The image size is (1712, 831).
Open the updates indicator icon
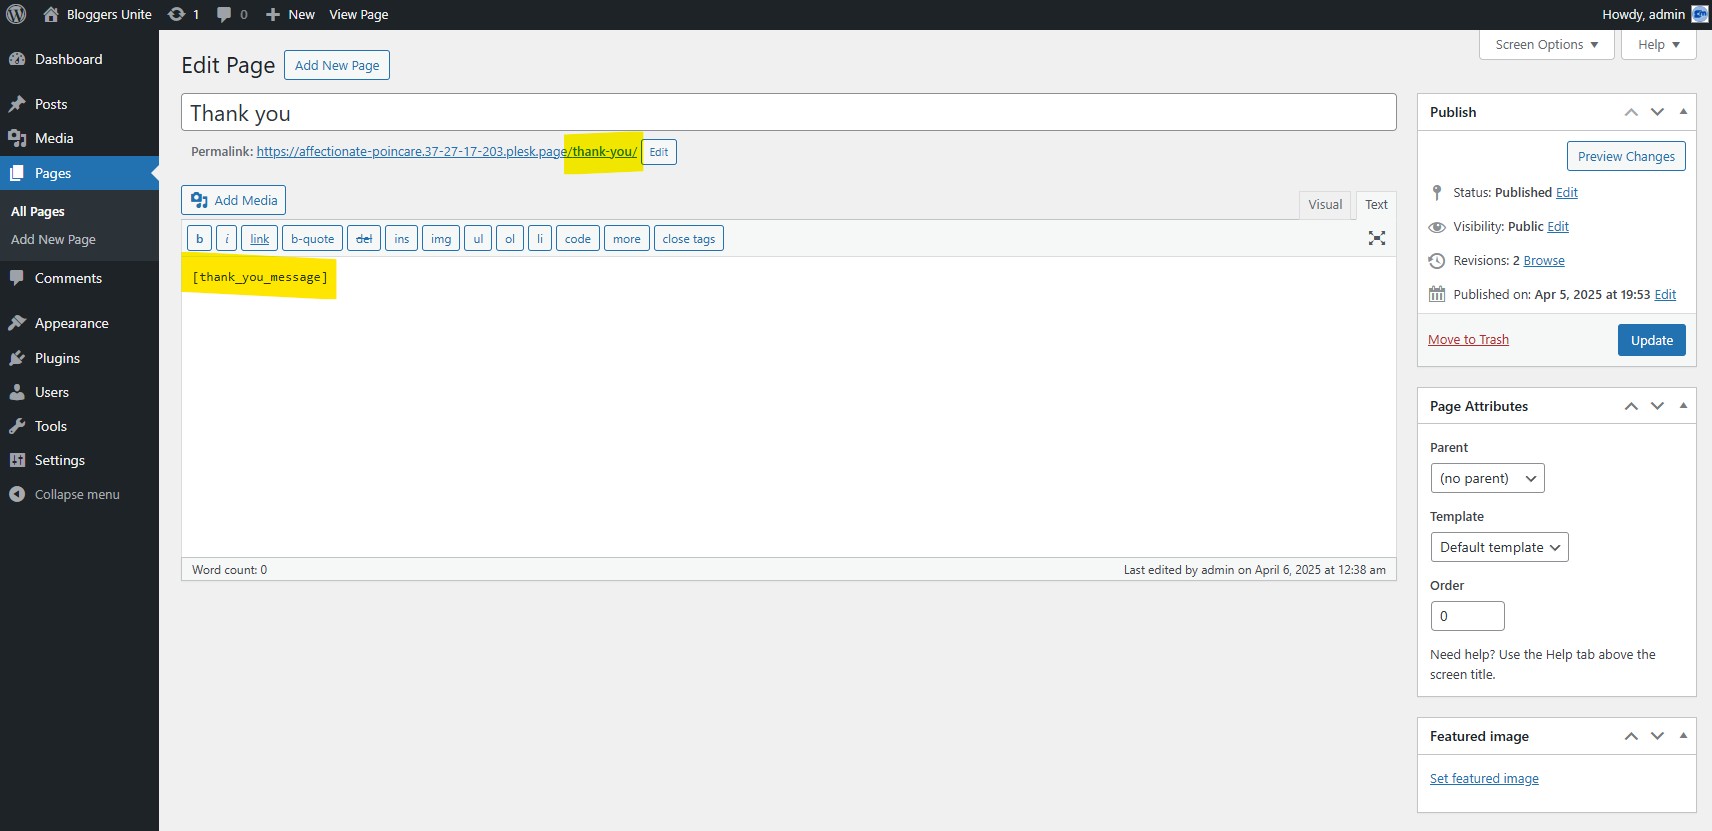177,14
